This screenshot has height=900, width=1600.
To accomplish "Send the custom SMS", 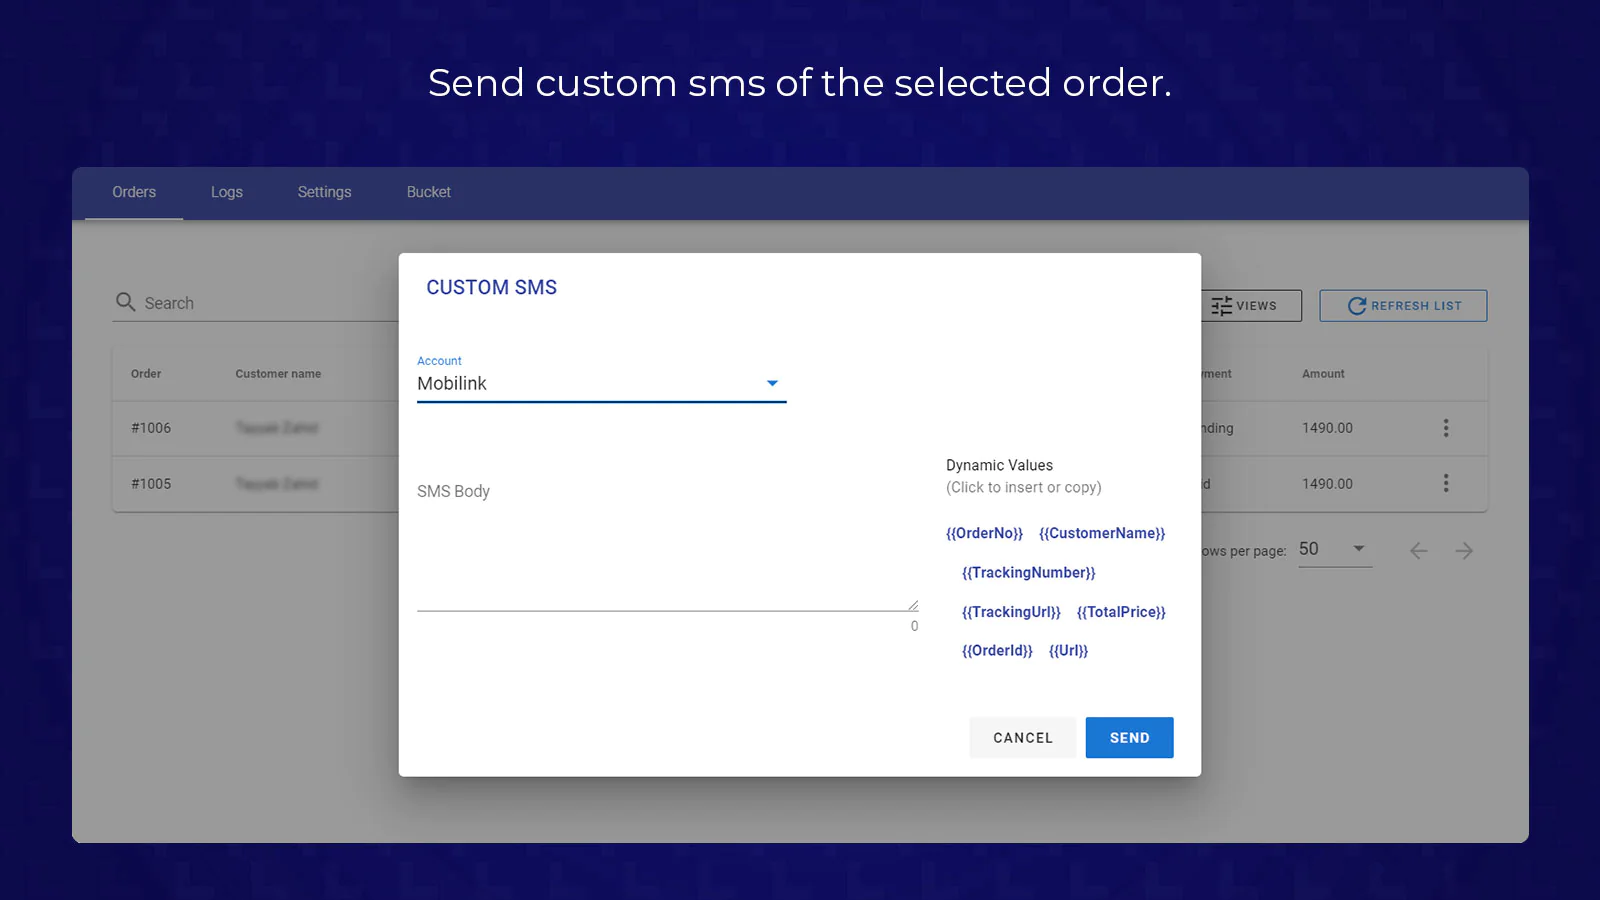I will (1129, 738).
